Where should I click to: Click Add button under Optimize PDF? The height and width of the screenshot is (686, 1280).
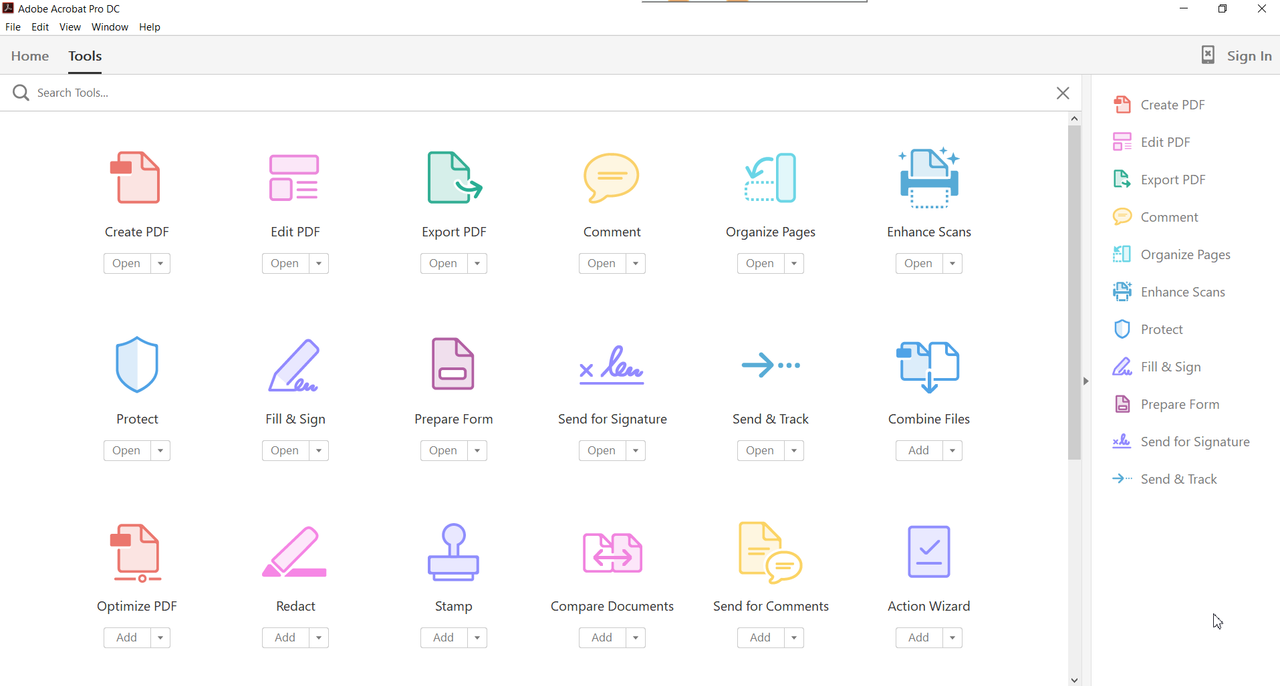pyautogui.click(x=127, y=638)
